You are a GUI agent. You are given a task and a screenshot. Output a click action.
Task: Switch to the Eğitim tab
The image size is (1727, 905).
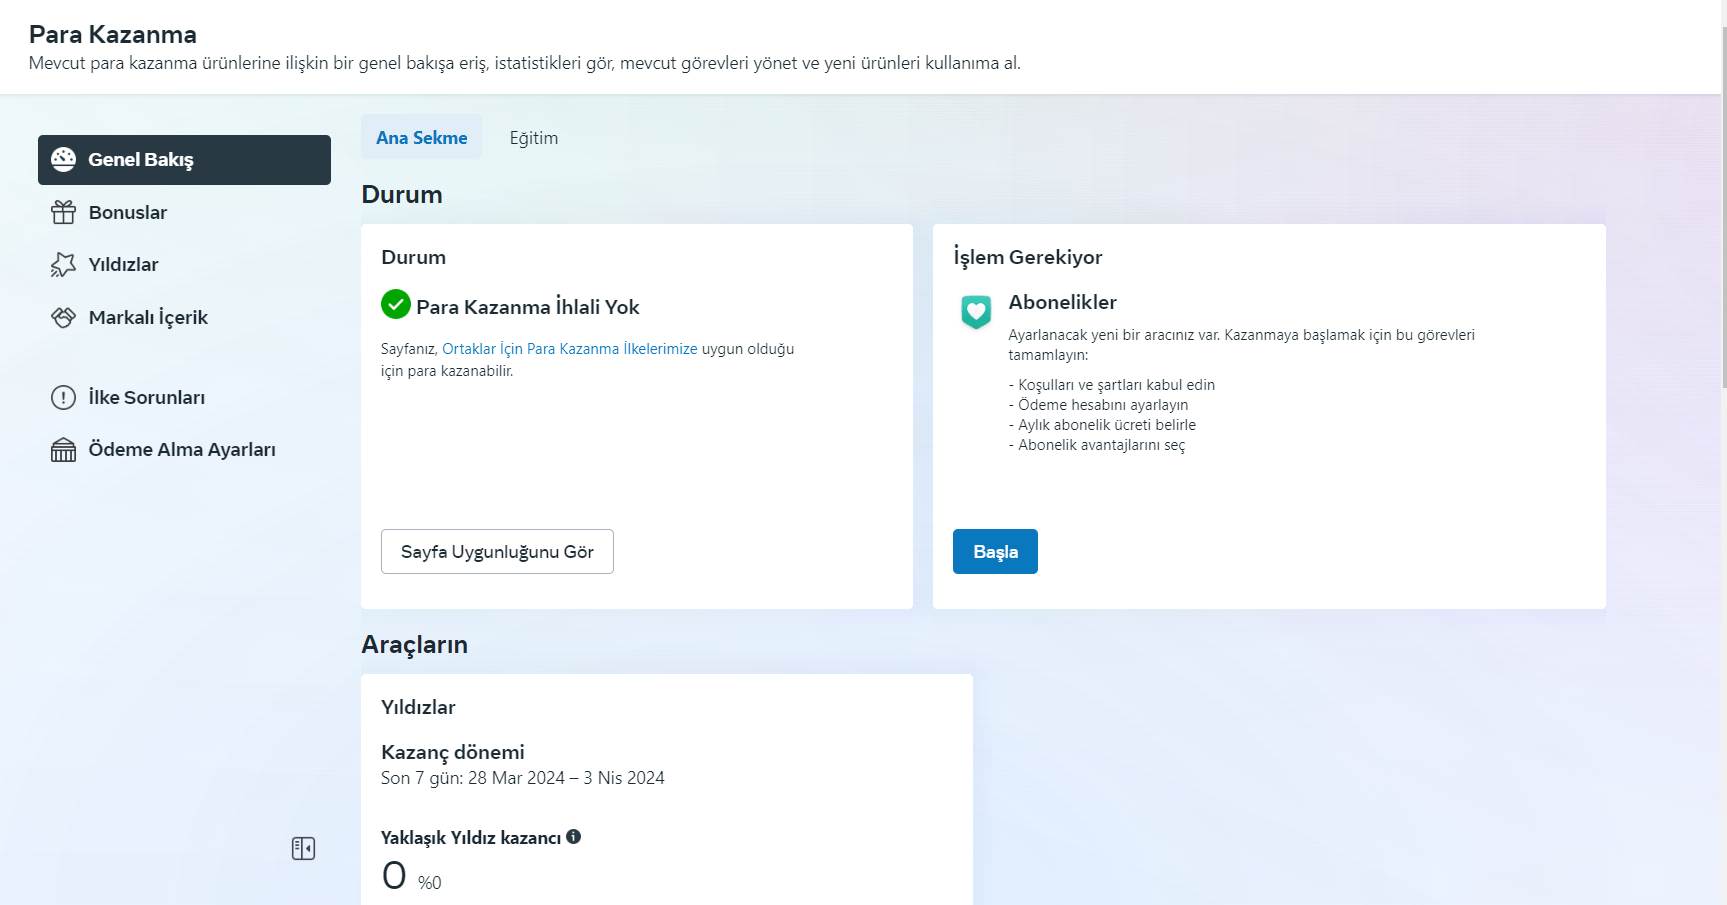(534, 138)
